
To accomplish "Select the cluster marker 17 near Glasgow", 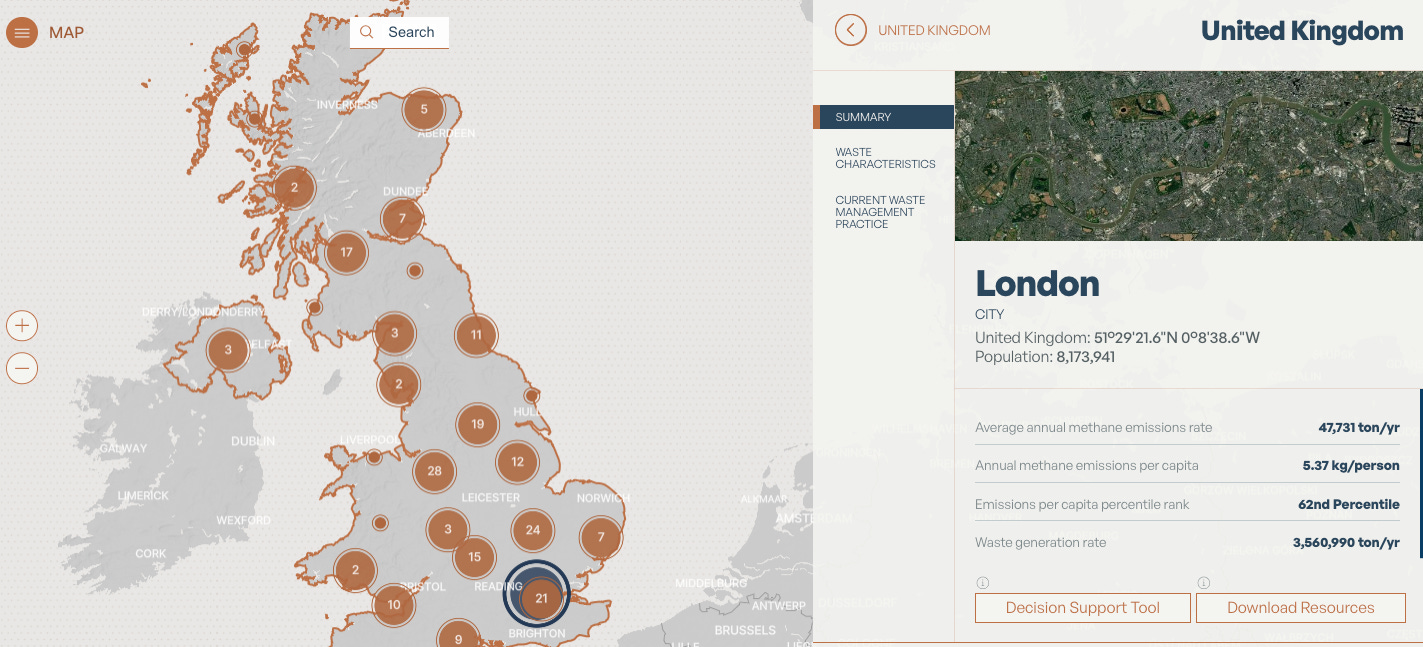I will (x=347, y=253).
